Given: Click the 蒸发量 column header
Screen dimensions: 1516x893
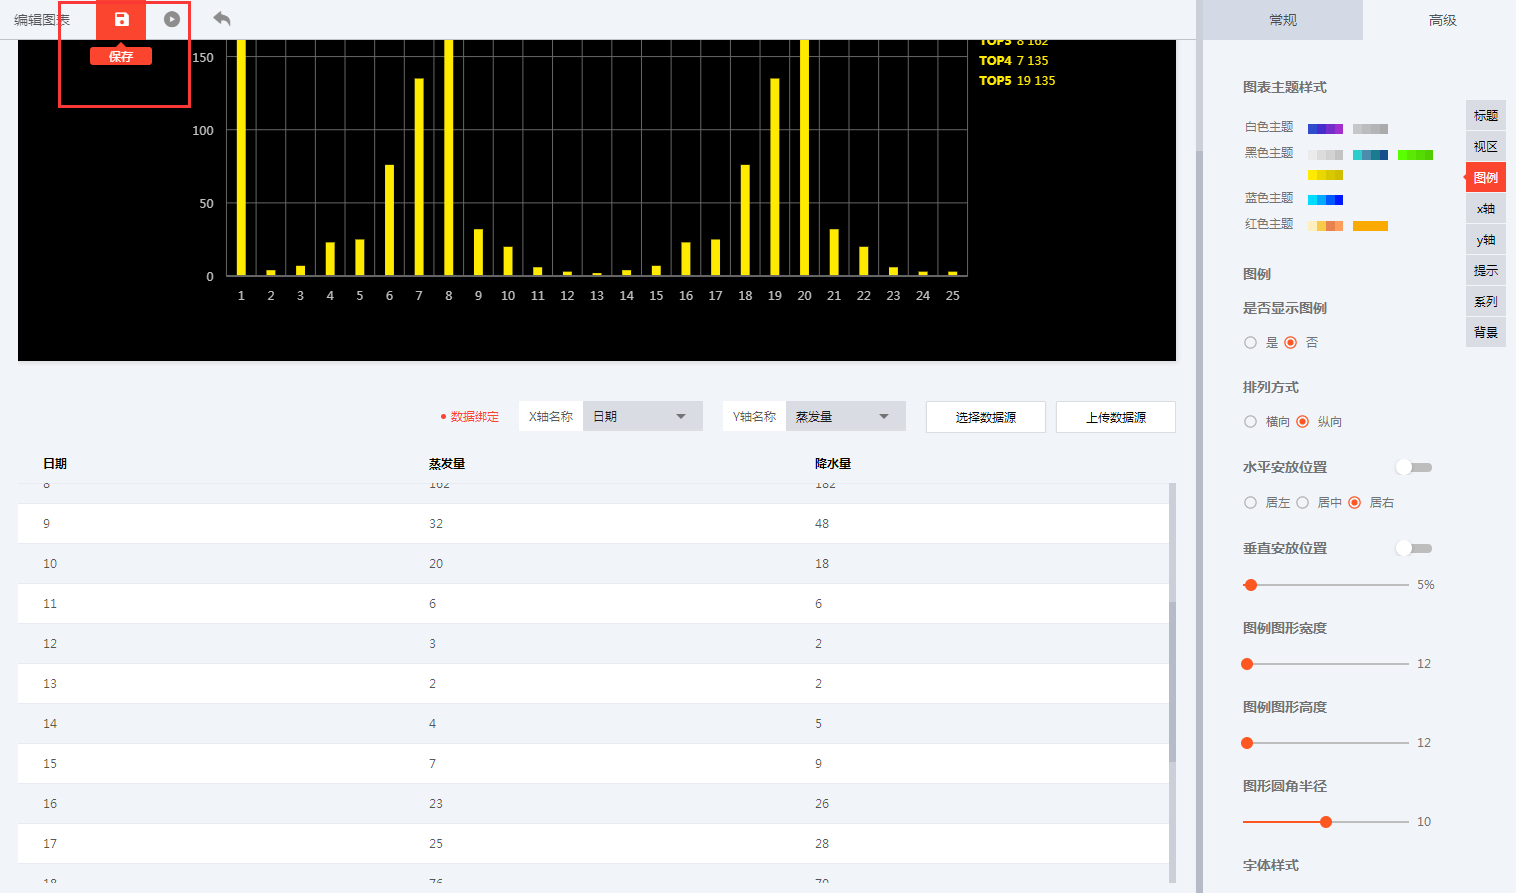Looking at the screenshot, I should [447, 464].
